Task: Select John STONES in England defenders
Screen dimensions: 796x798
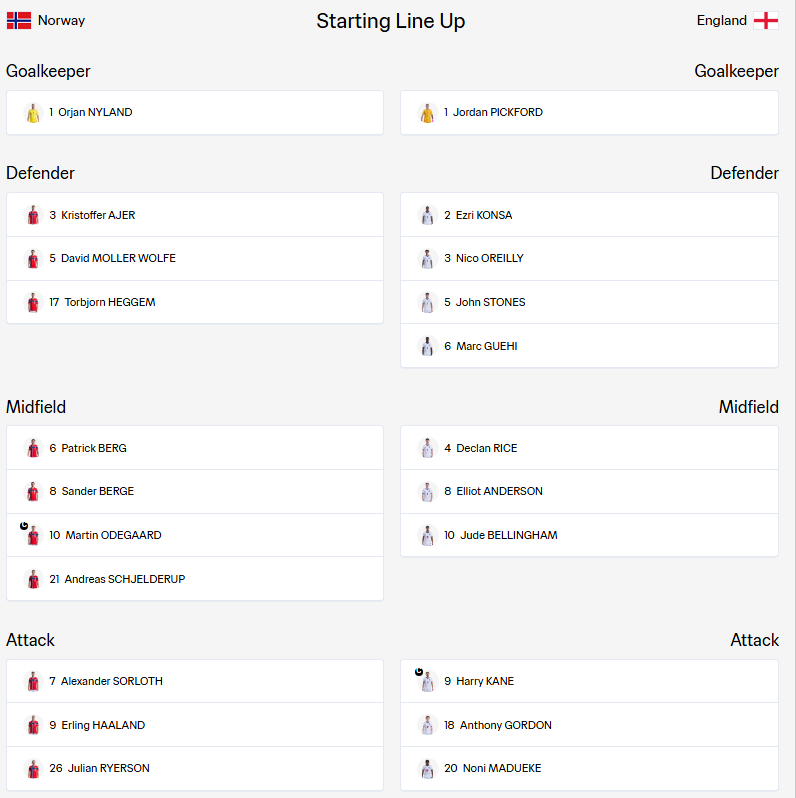Action: pos(589,302)
